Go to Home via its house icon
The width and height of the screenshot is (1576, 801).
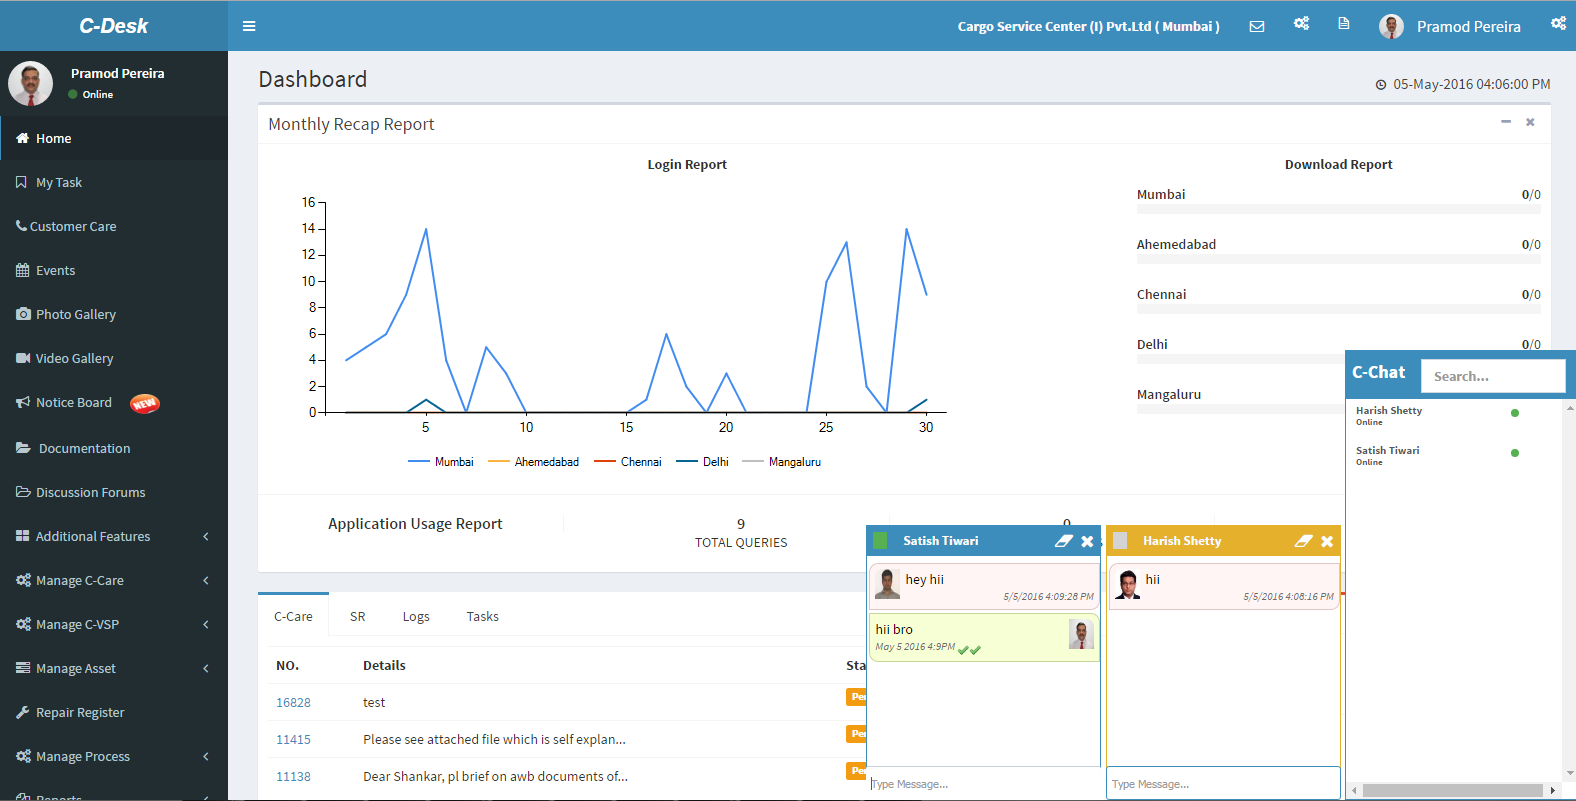tap(22, 138)
